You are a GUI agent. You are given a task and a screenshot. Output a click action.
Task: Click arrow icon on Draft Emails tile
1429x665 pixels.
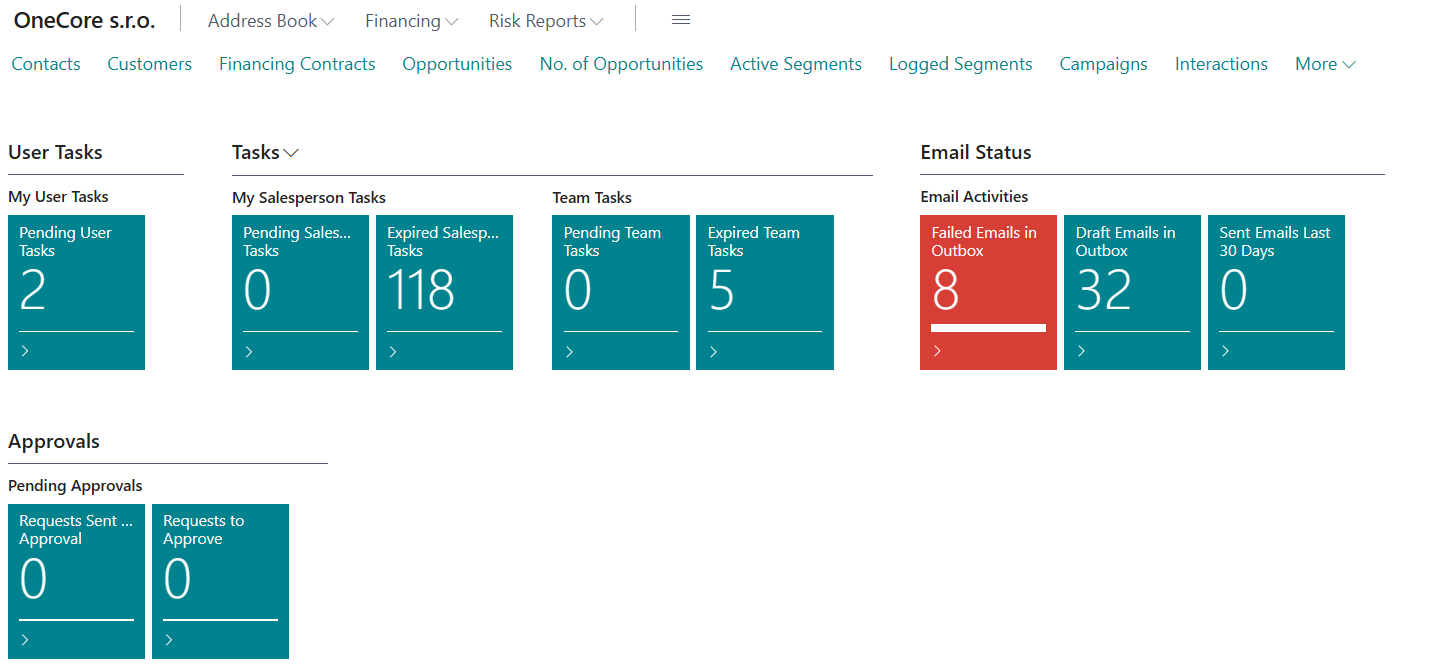coord(1081,351)
